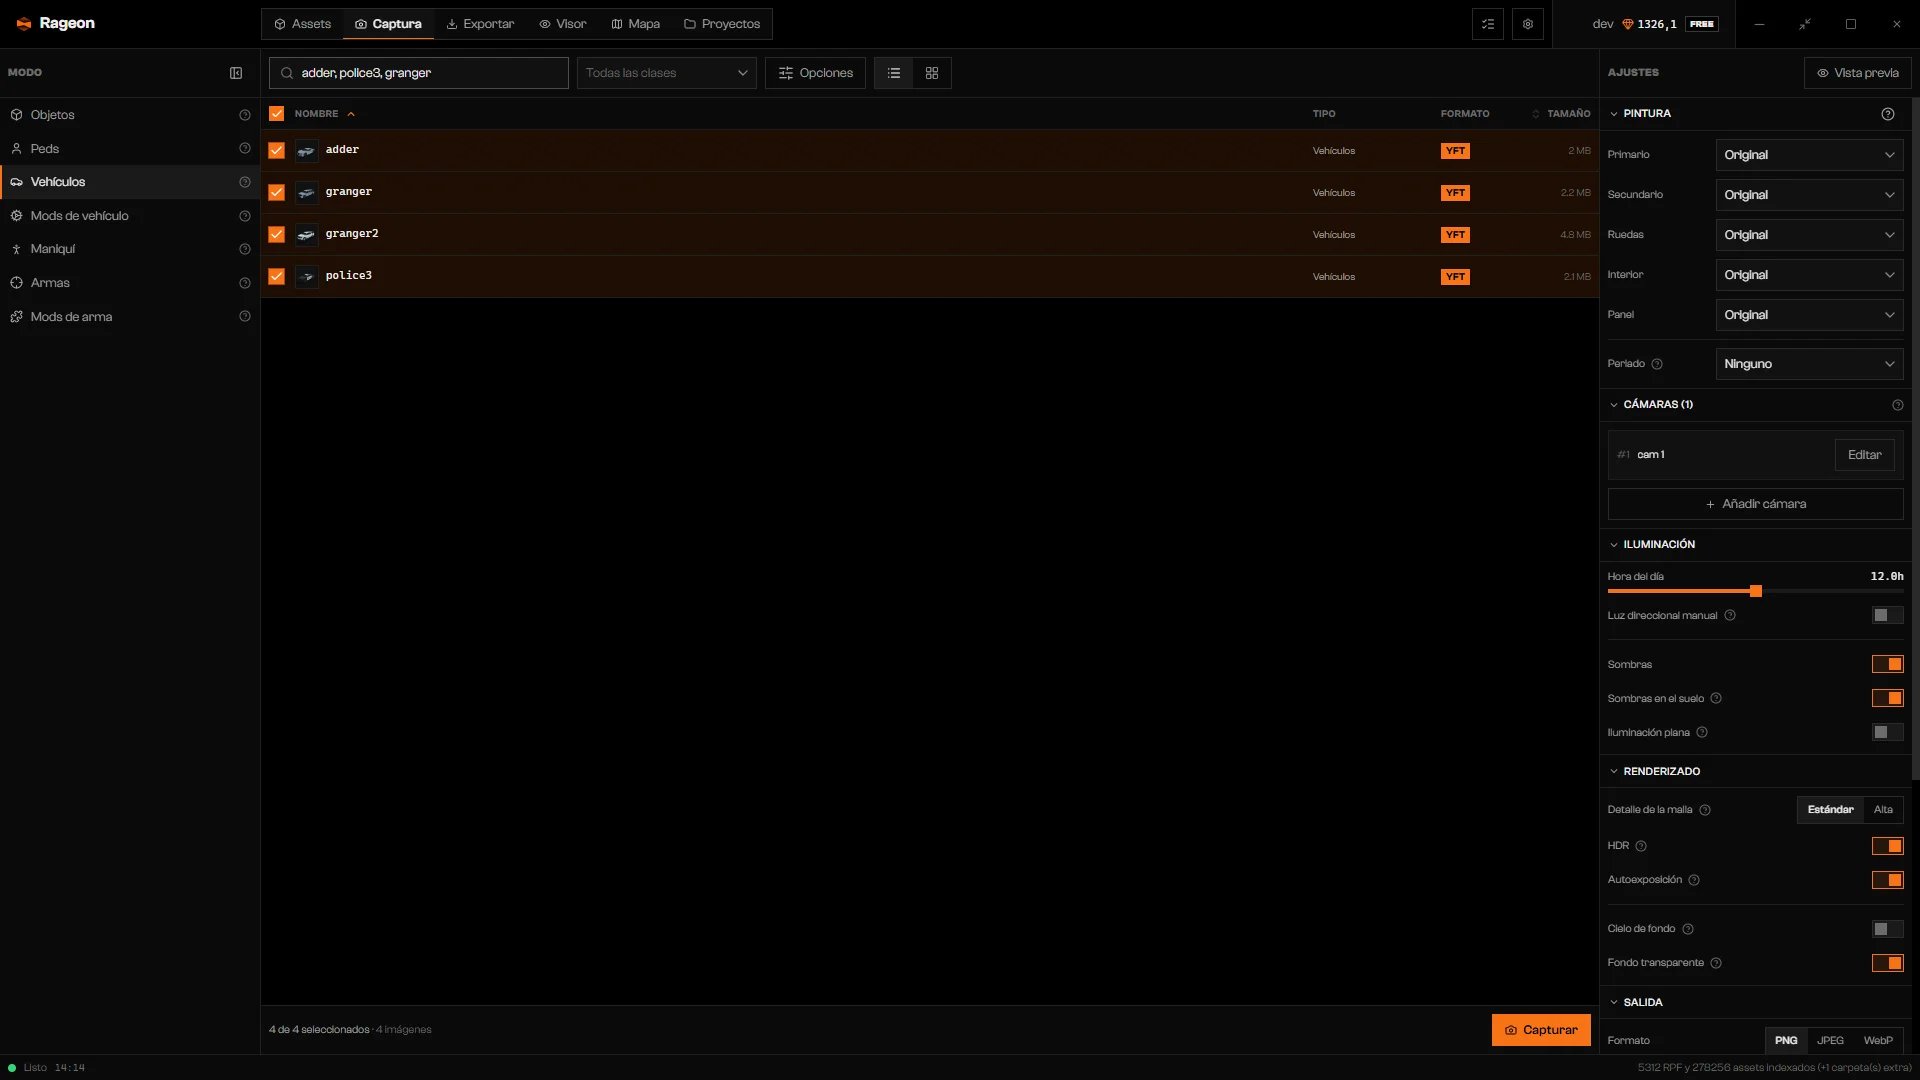Enable the Luz direccional manual toggle
Viewport: 1920px width, 1080px height.
click(x=1888, y=616)
